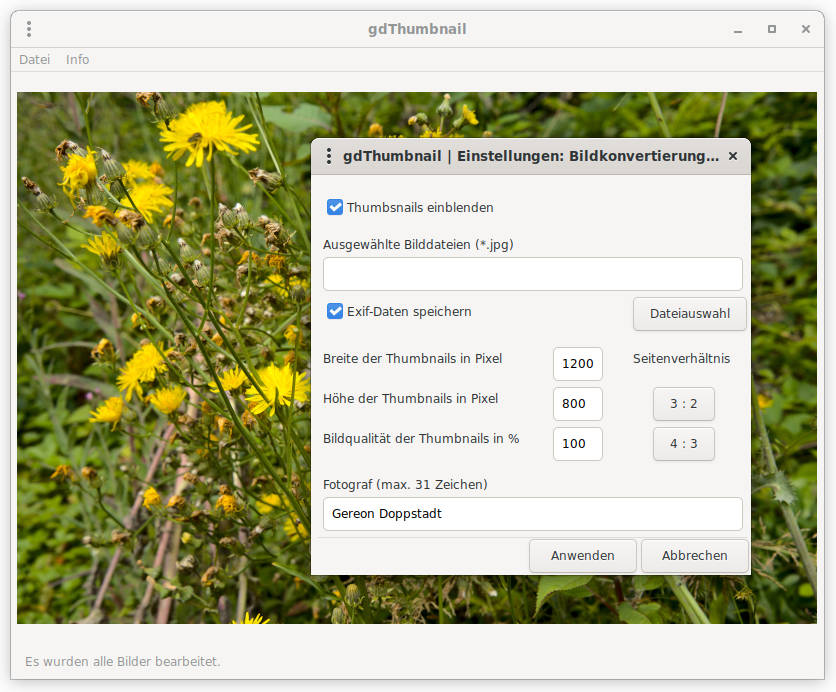Viewport: 836px width, 692px height.
Task: Toggle the 'Thumbsnails einblenden' checkbox
Action: [336, 207]
